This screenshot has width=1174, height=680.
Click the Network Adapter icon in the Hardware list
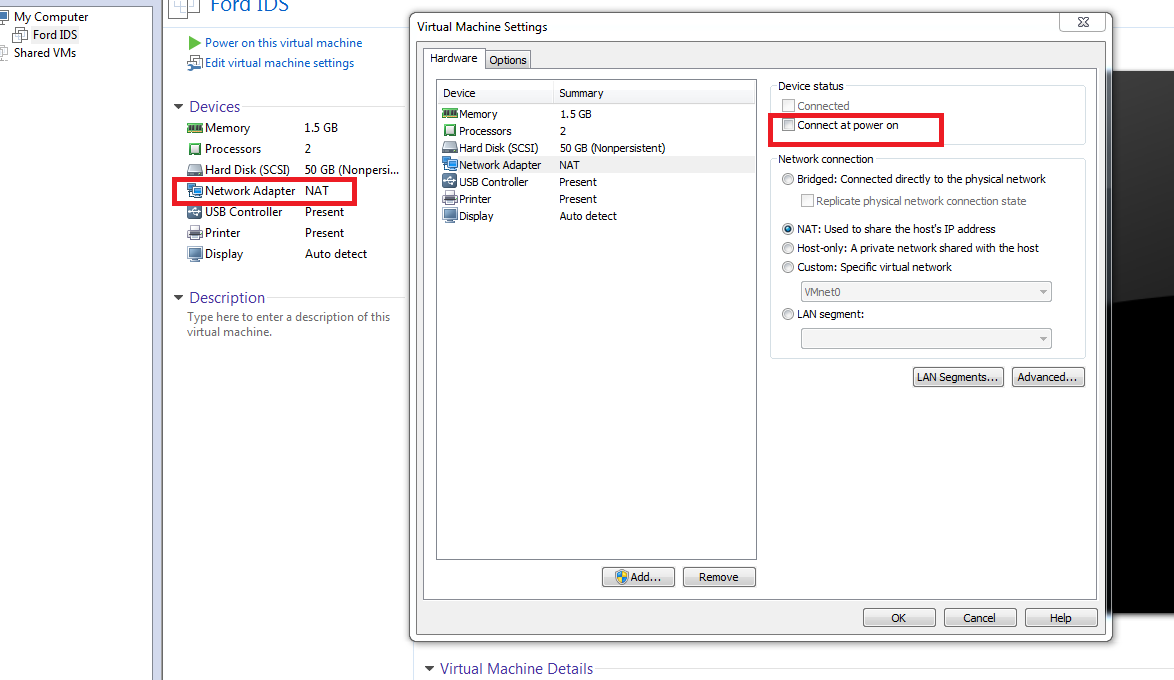[x=449, y=164]
